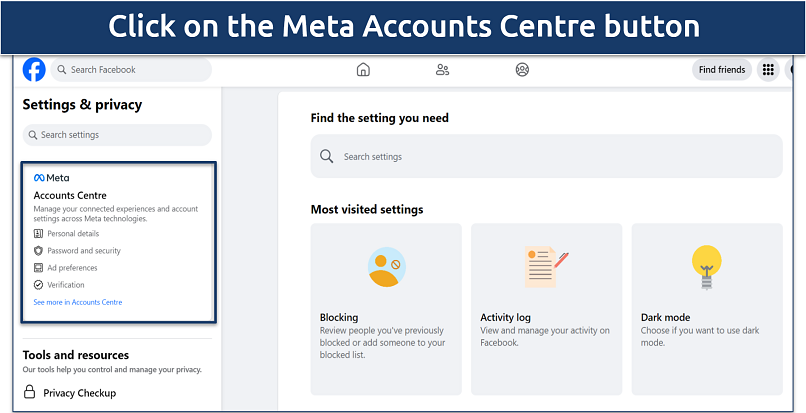Viewport: 806px width, 413px height.
Task: Click the main Search settings box
Action: point(546,157)
